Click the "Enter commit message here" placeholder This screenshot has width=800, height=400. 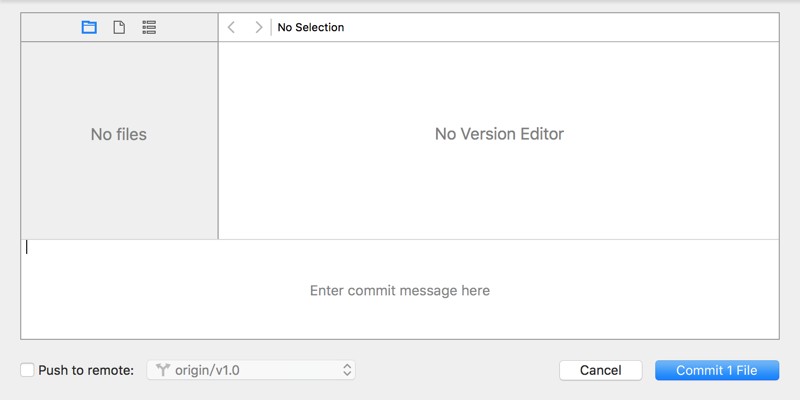(x=400, y=291)
